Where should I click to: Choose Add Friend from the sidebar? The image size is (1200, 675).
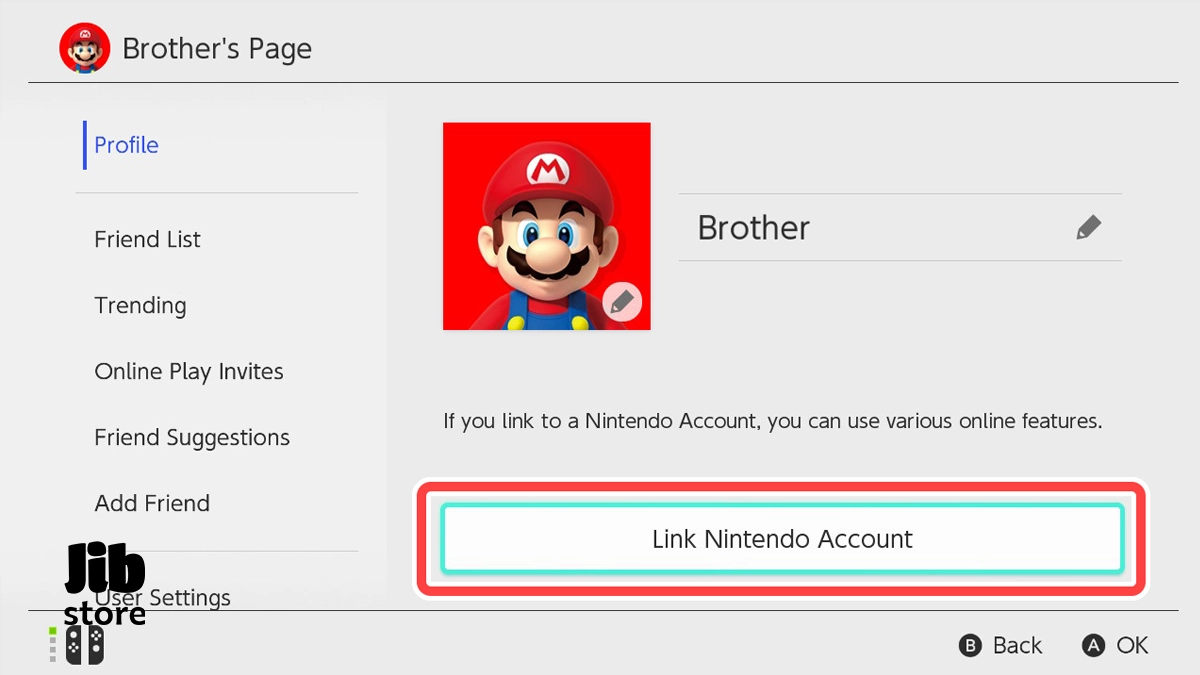tap(152, 504)
